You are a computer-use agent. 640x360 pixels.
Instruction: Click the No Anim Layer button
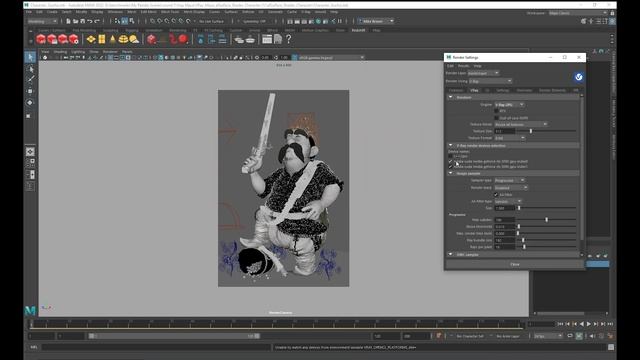point(508,336)
